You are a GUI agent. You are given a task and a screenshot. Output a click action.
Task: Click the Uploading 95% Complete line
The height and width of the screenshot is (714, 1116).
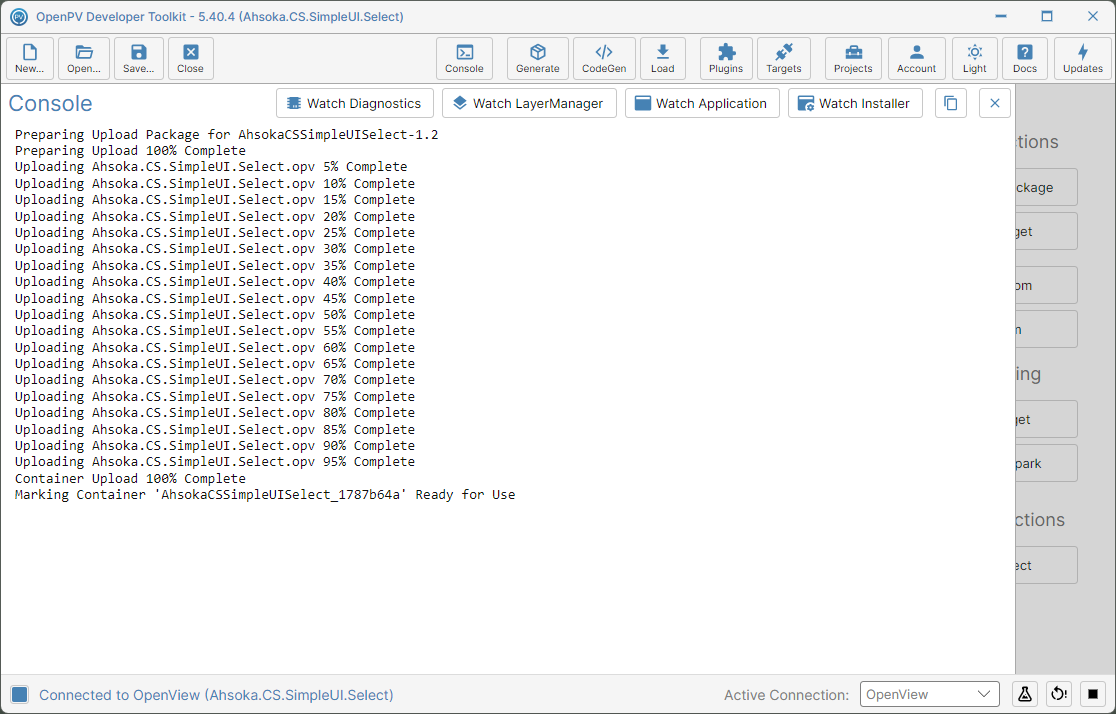(215, 462)
